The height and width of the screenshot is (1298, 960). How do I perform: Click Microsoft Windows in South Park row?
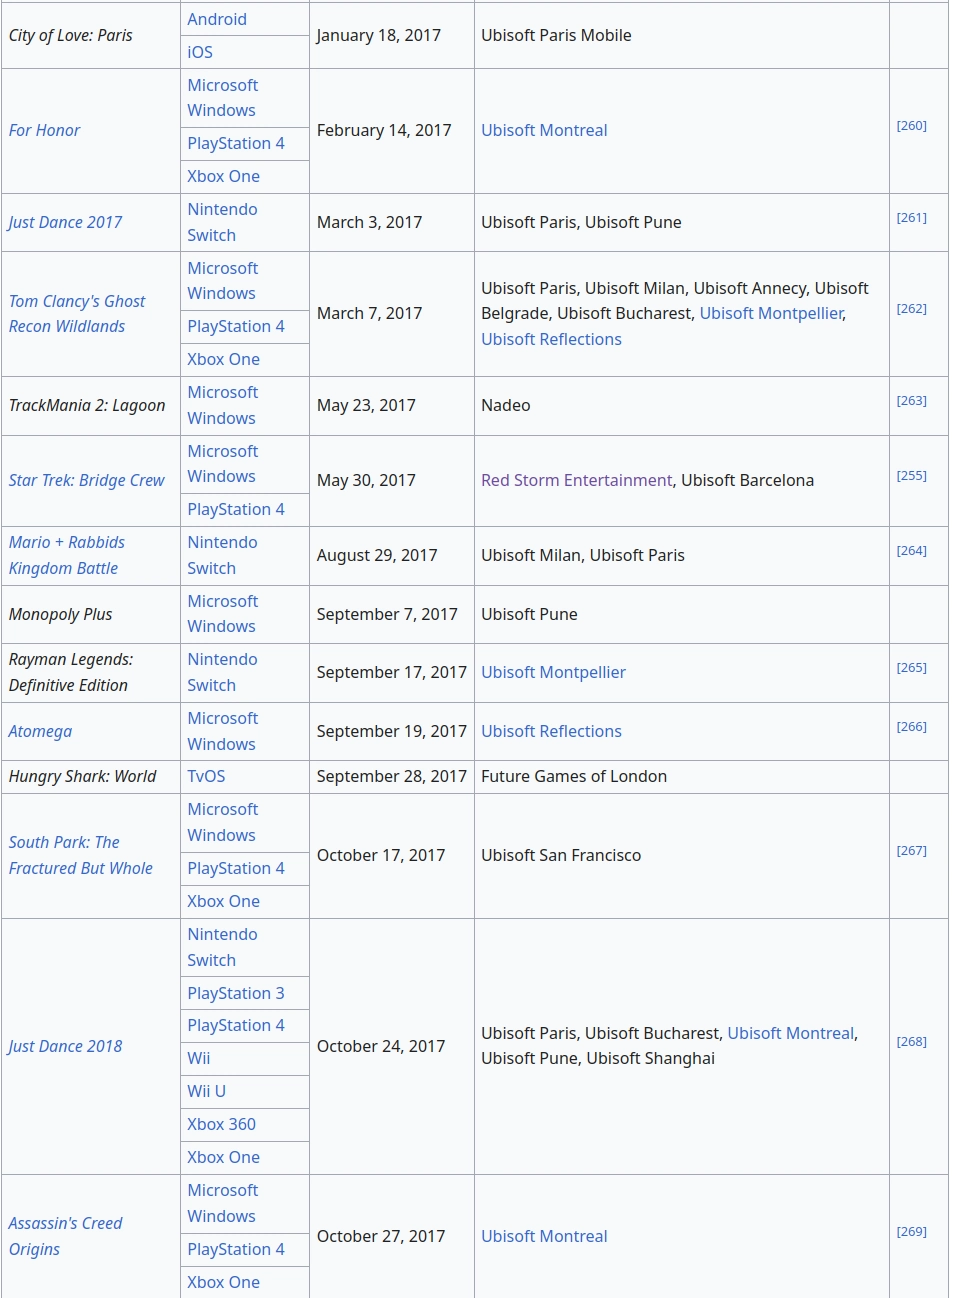222,822
